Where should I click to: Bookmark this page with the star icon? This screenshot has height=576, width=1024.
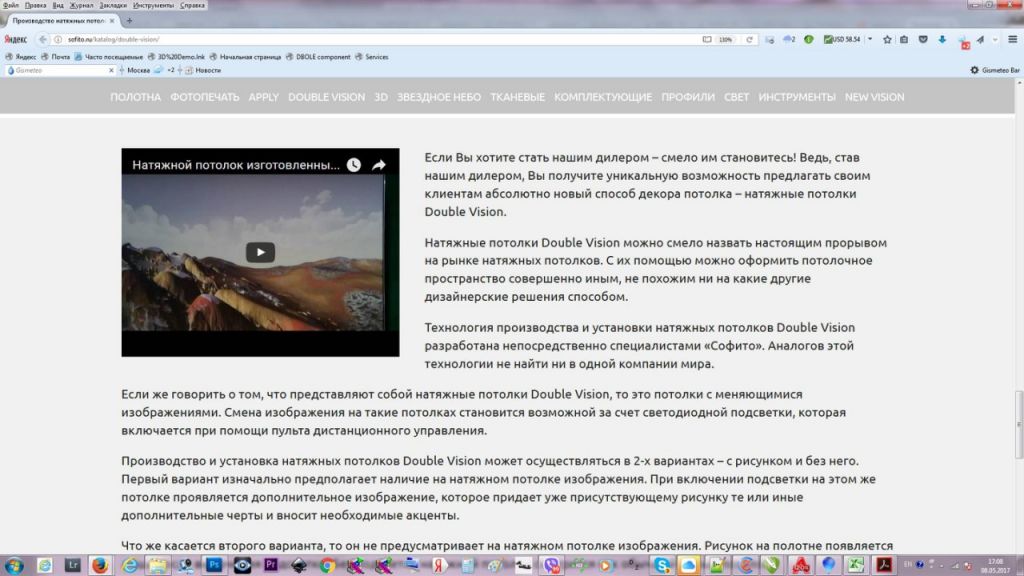pyautogui.click(x=887, y=39)
